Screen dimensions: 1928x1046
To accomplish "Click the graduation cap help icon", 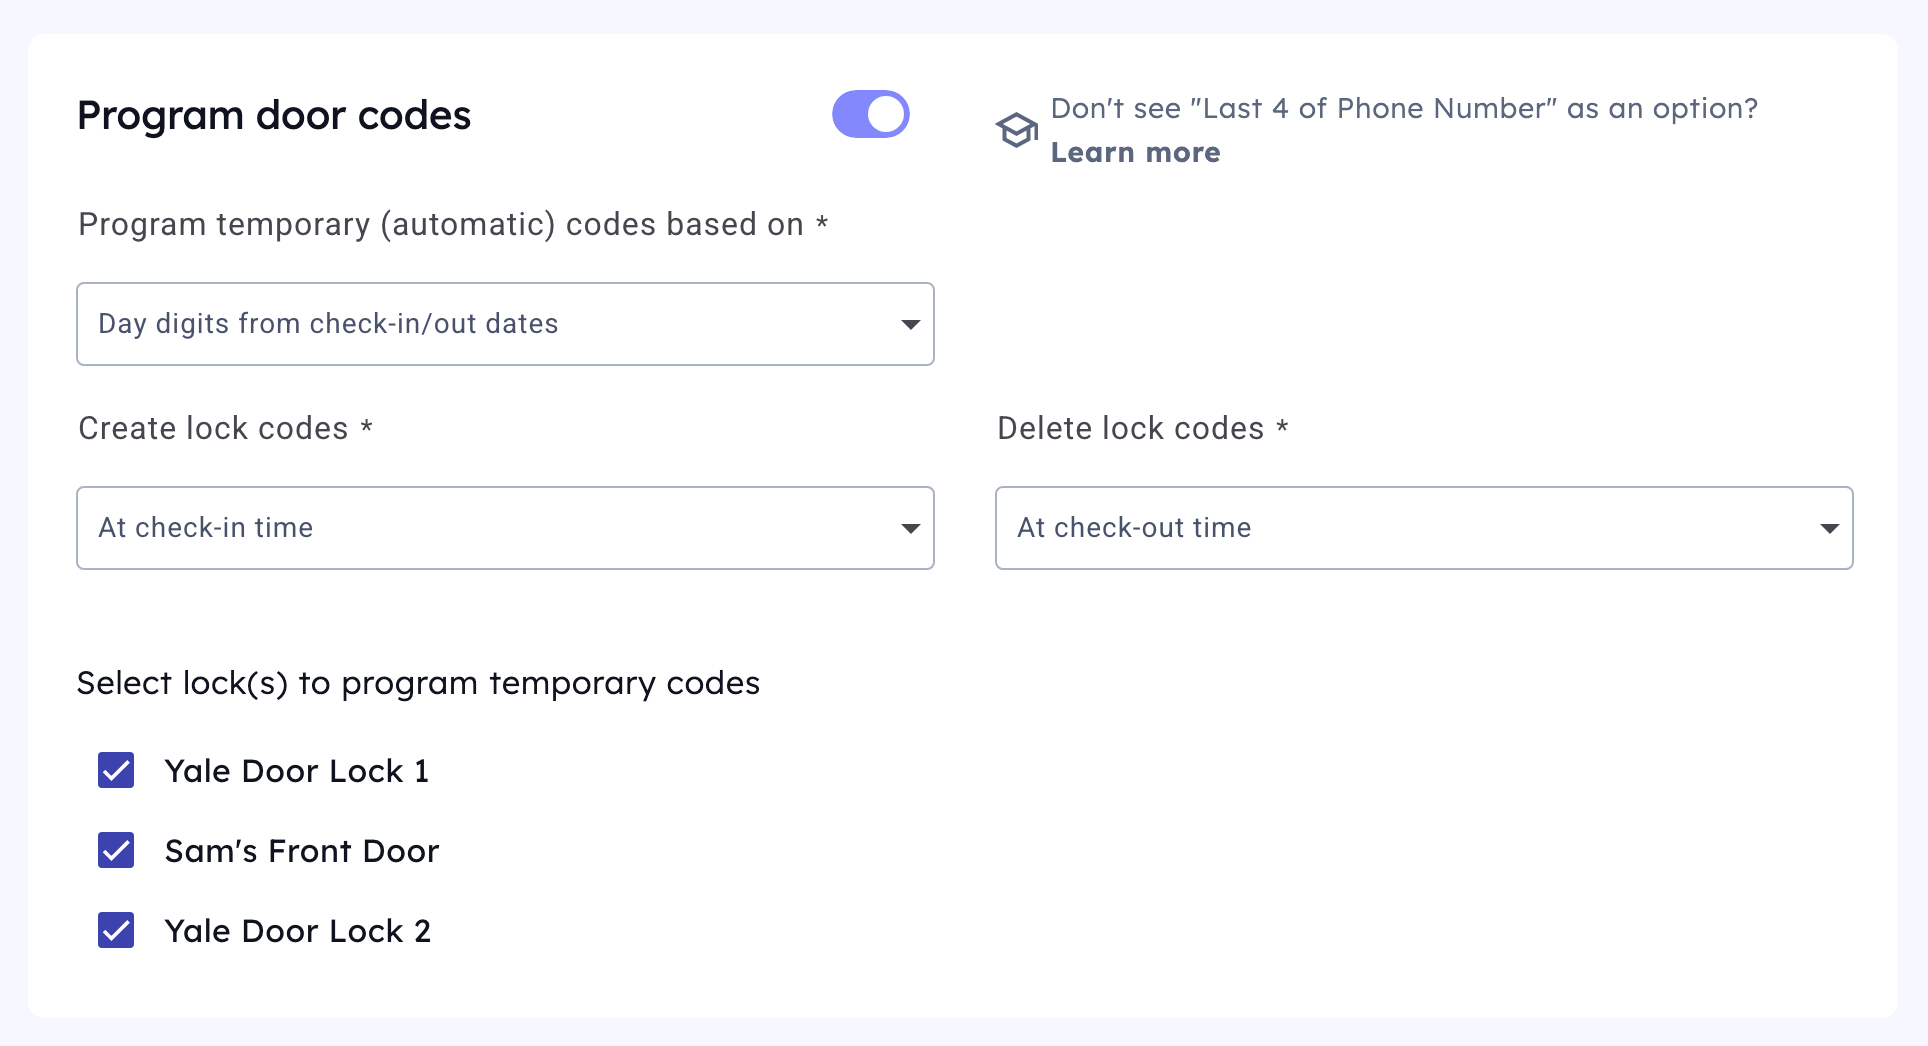I will coord(1016,130).
